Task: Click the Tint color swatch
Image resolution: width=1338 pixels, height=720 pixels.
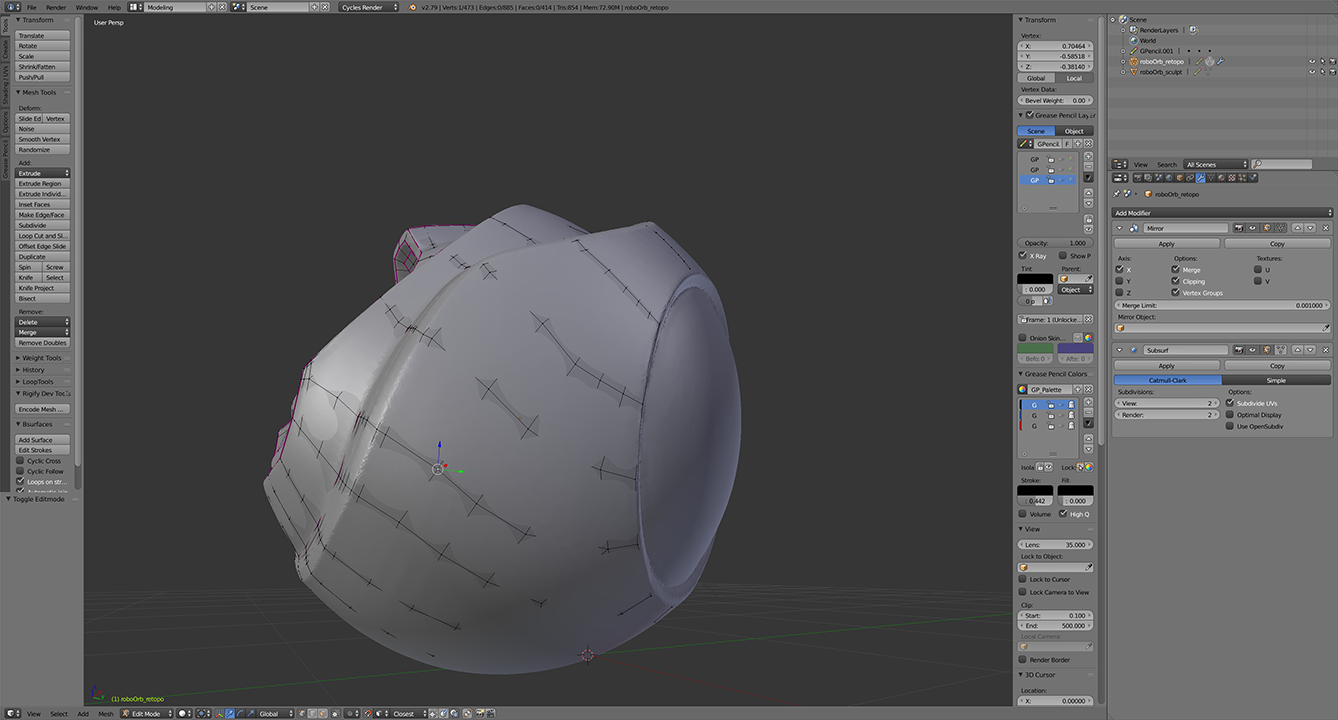Action: pyautogui.click(x=1035, y=279)
